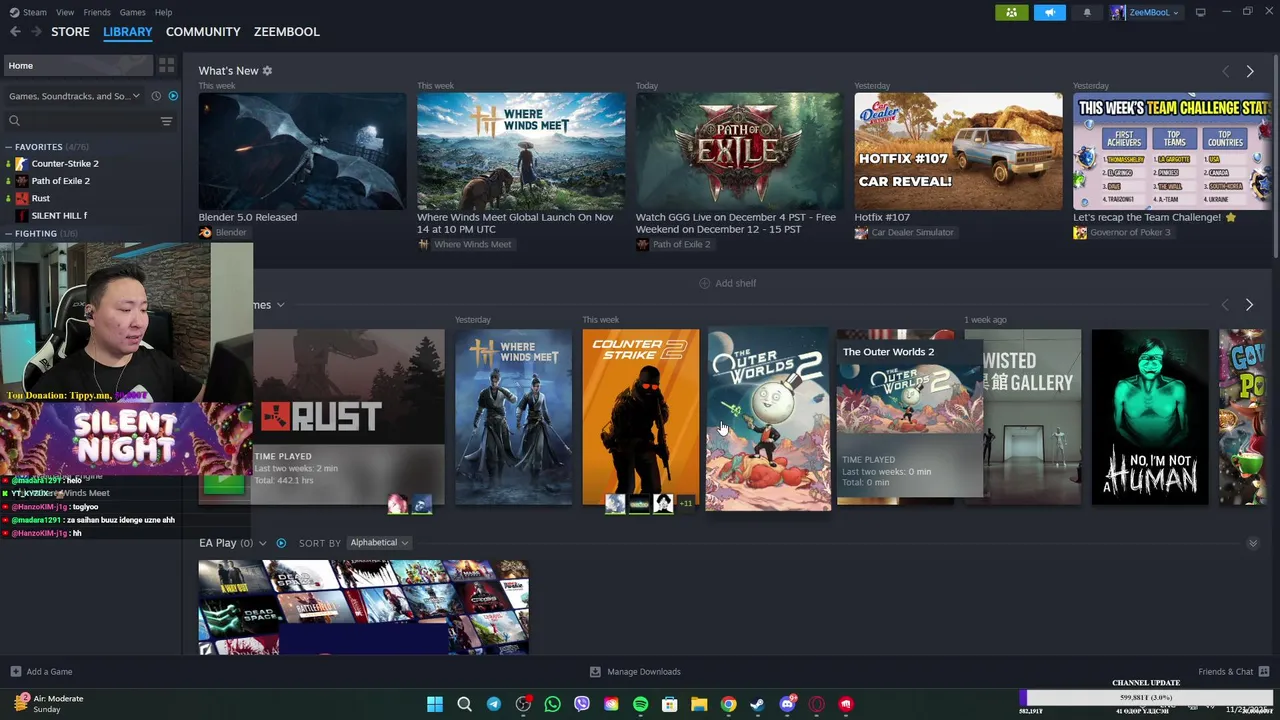Screen dimensions: 1280x720
Task: Click the Manage Downloads icon
Action: (595, 672)
